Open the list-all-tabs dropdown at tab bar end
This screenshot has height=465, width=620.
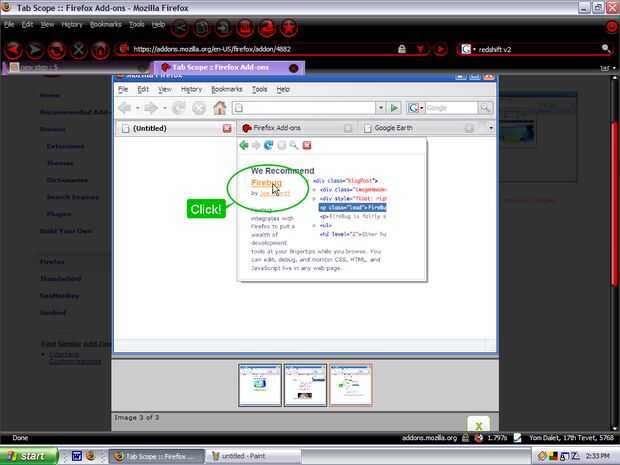[614, 68]
